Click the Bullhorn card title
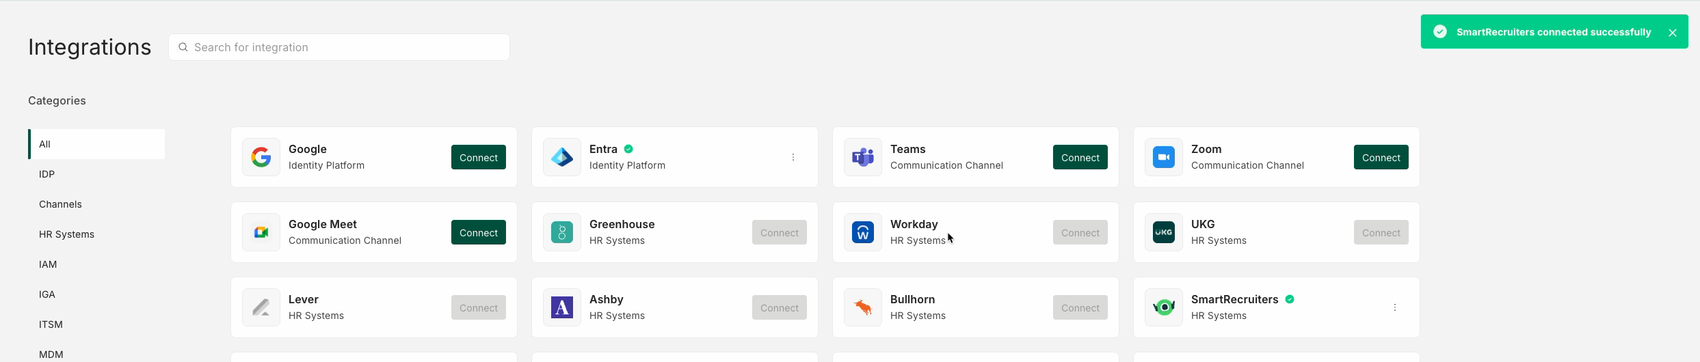The image size is (1700, 362). pyautogui.click(x=912, y=299)
